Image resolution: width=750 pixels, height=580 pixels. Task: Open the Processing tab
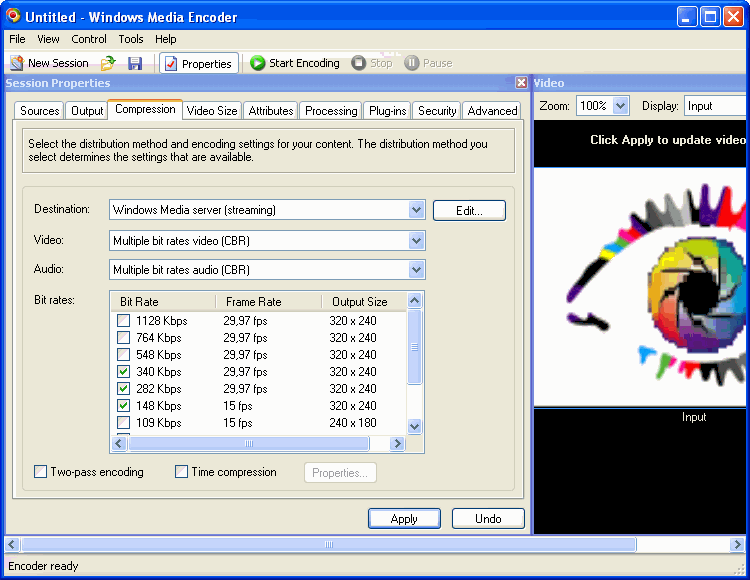pos(331,111)
